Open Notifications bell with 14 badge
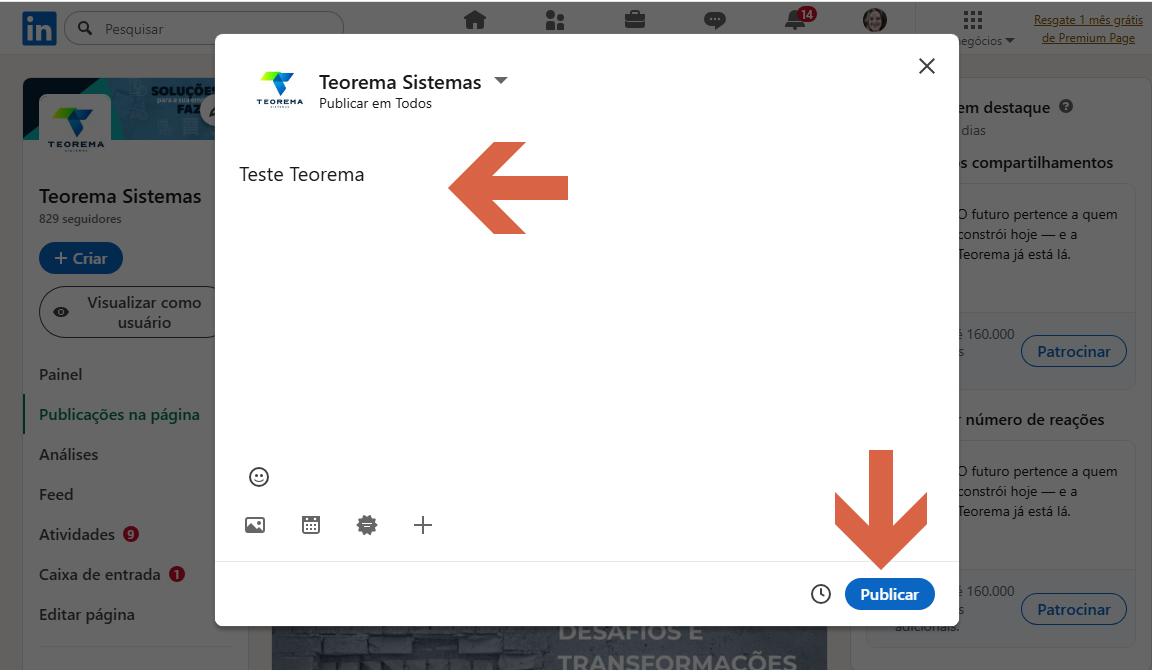 point(798,19)
